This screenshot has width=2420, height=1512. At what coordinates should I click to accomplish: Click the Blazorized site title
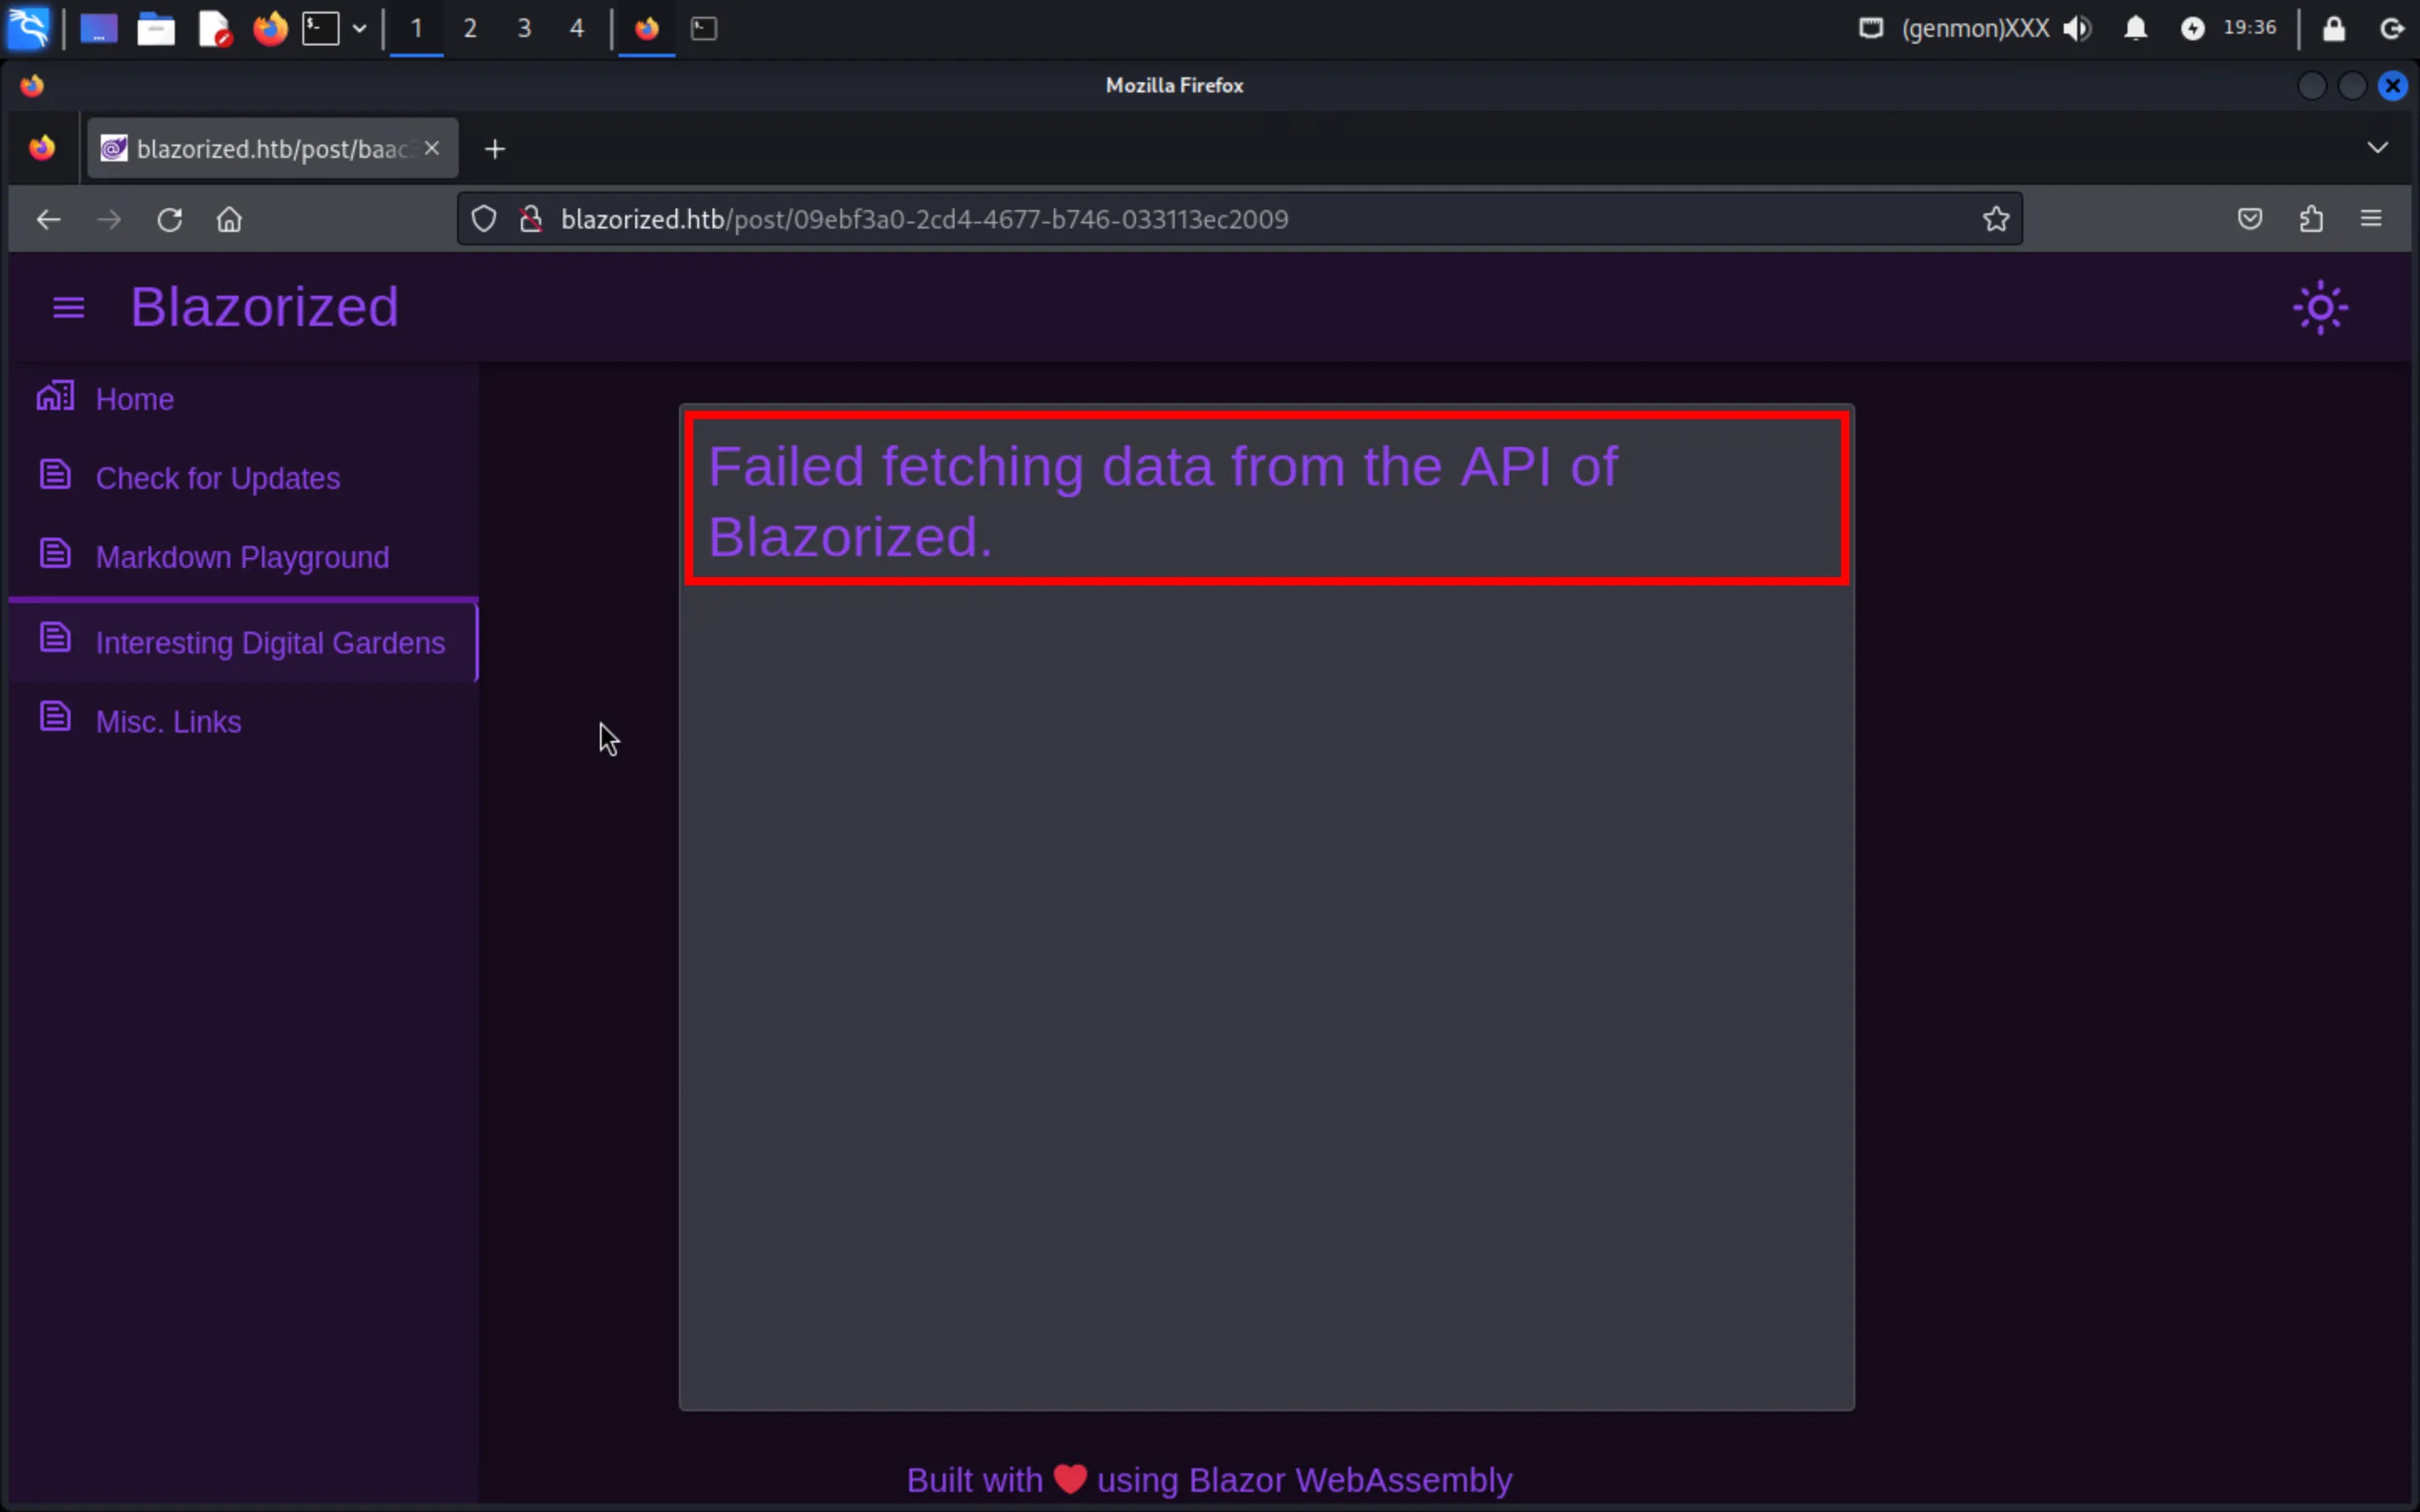[x=265, y=307]
